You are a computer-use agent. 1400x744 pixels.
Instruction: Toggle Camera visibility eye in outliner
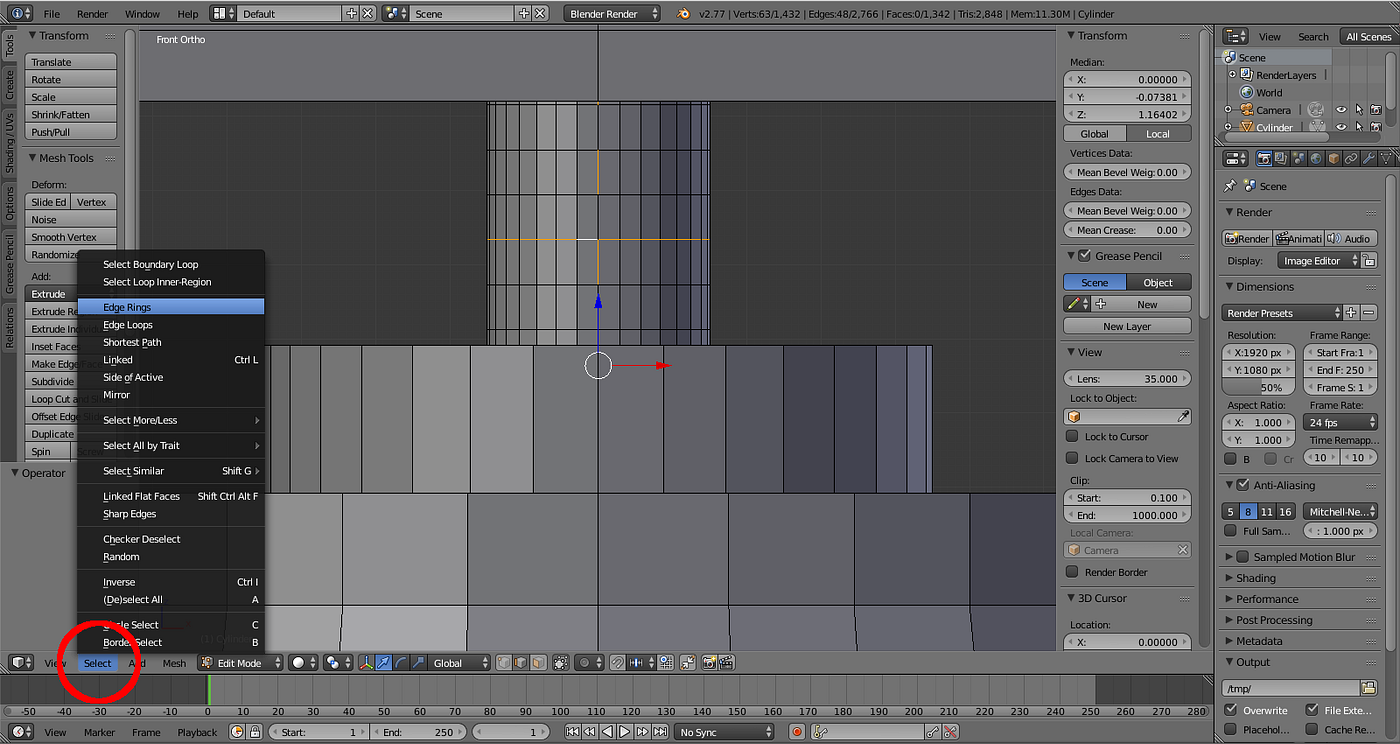[1341, 110]
